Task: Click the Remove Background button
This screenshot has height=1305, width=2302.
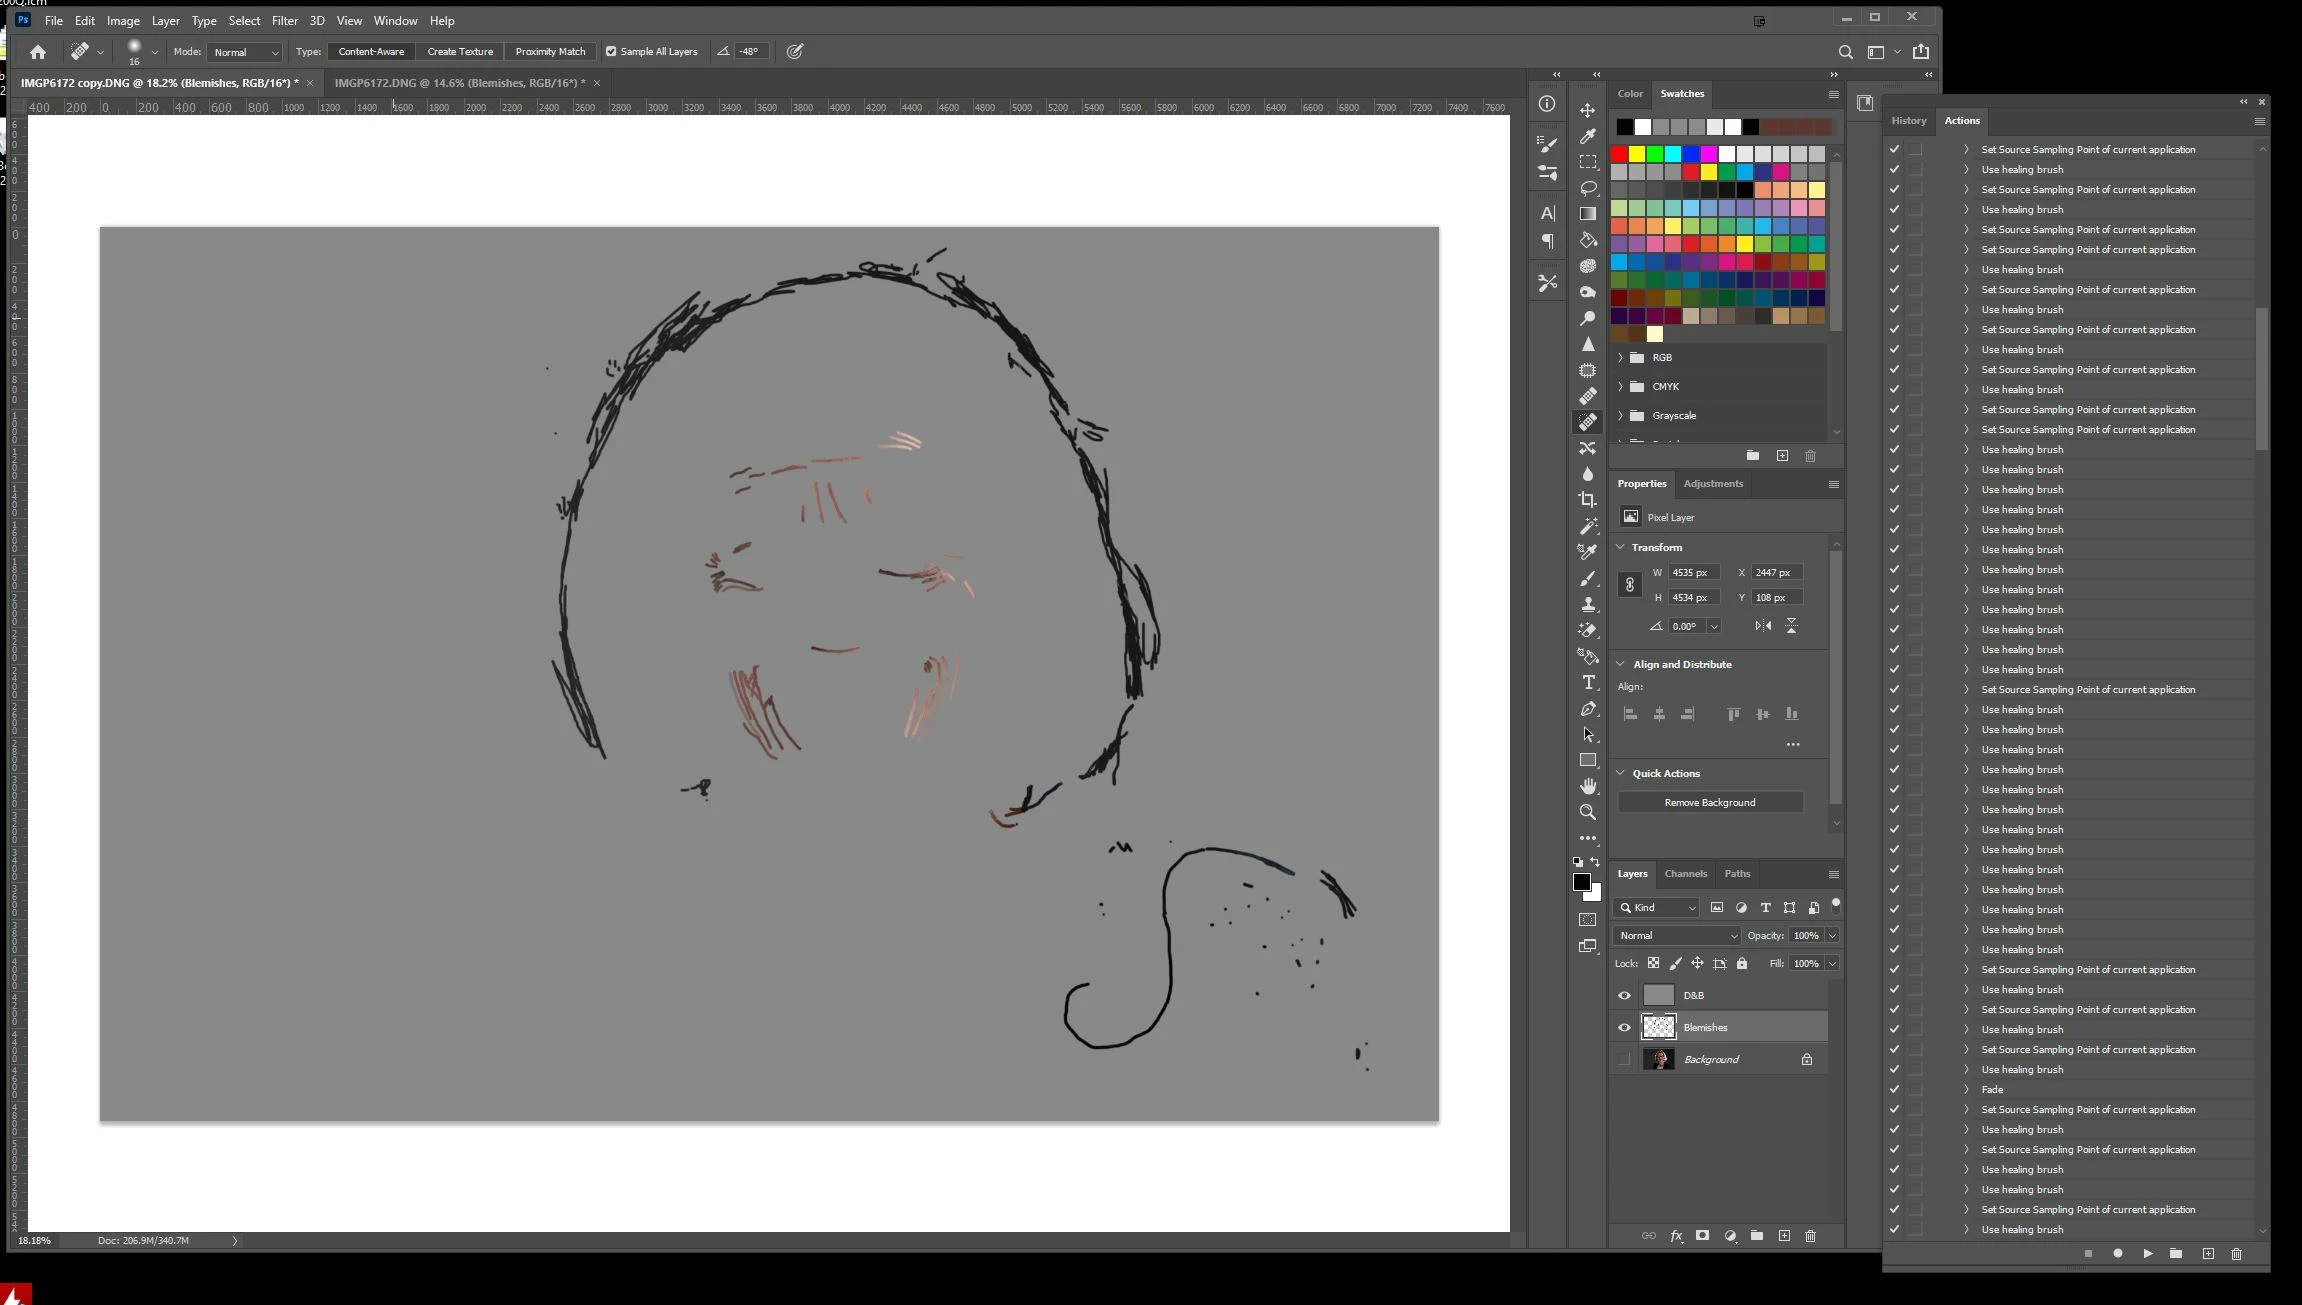Action: click(x=1709, y=803)
